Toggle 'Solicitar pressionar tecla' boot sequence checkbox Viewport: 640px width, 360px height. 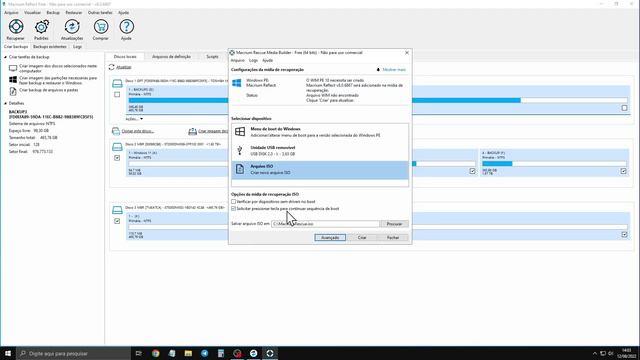[x=233, y=209]
